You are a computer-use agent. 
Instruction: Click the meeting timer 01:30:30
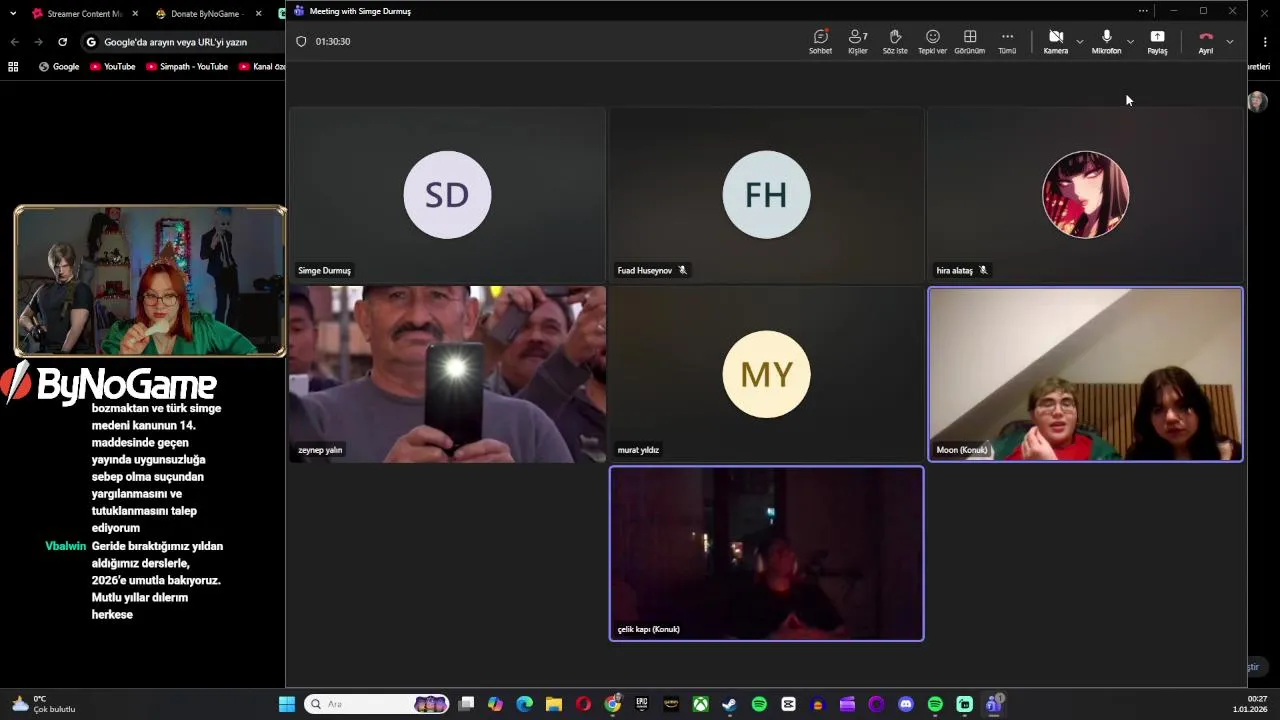click(x=333, y=41)
